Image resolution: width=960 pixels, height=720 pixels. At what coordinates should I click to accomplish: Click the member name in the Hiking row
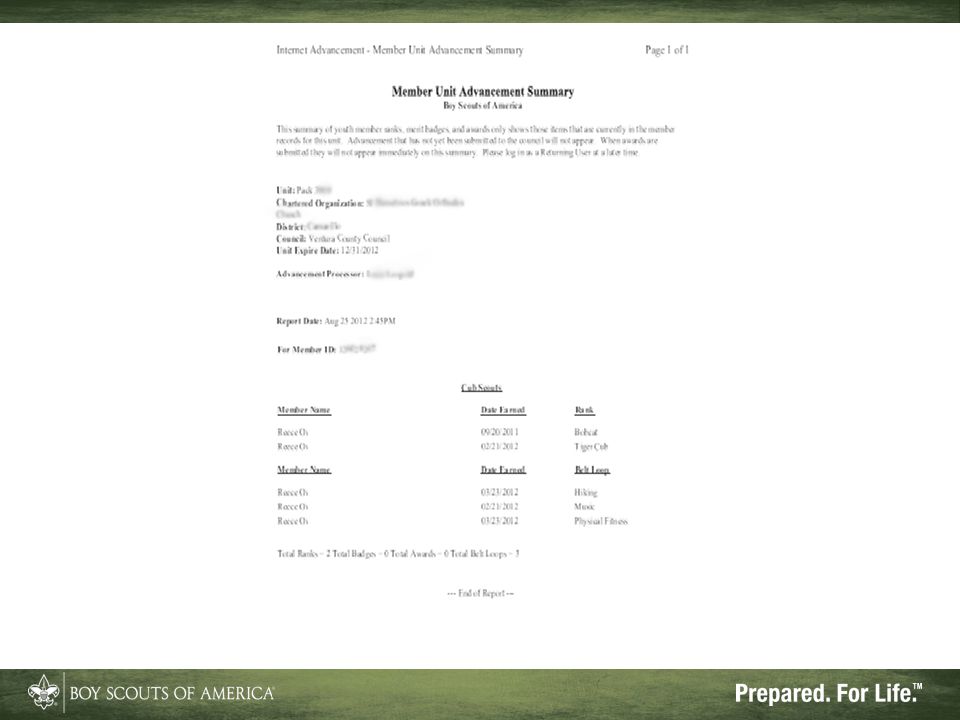pos(293,492)
